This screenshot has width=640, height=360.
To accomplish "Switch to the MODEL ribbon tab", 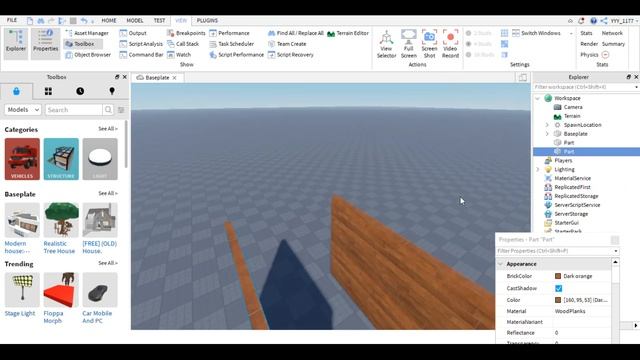I will point(135,20).
